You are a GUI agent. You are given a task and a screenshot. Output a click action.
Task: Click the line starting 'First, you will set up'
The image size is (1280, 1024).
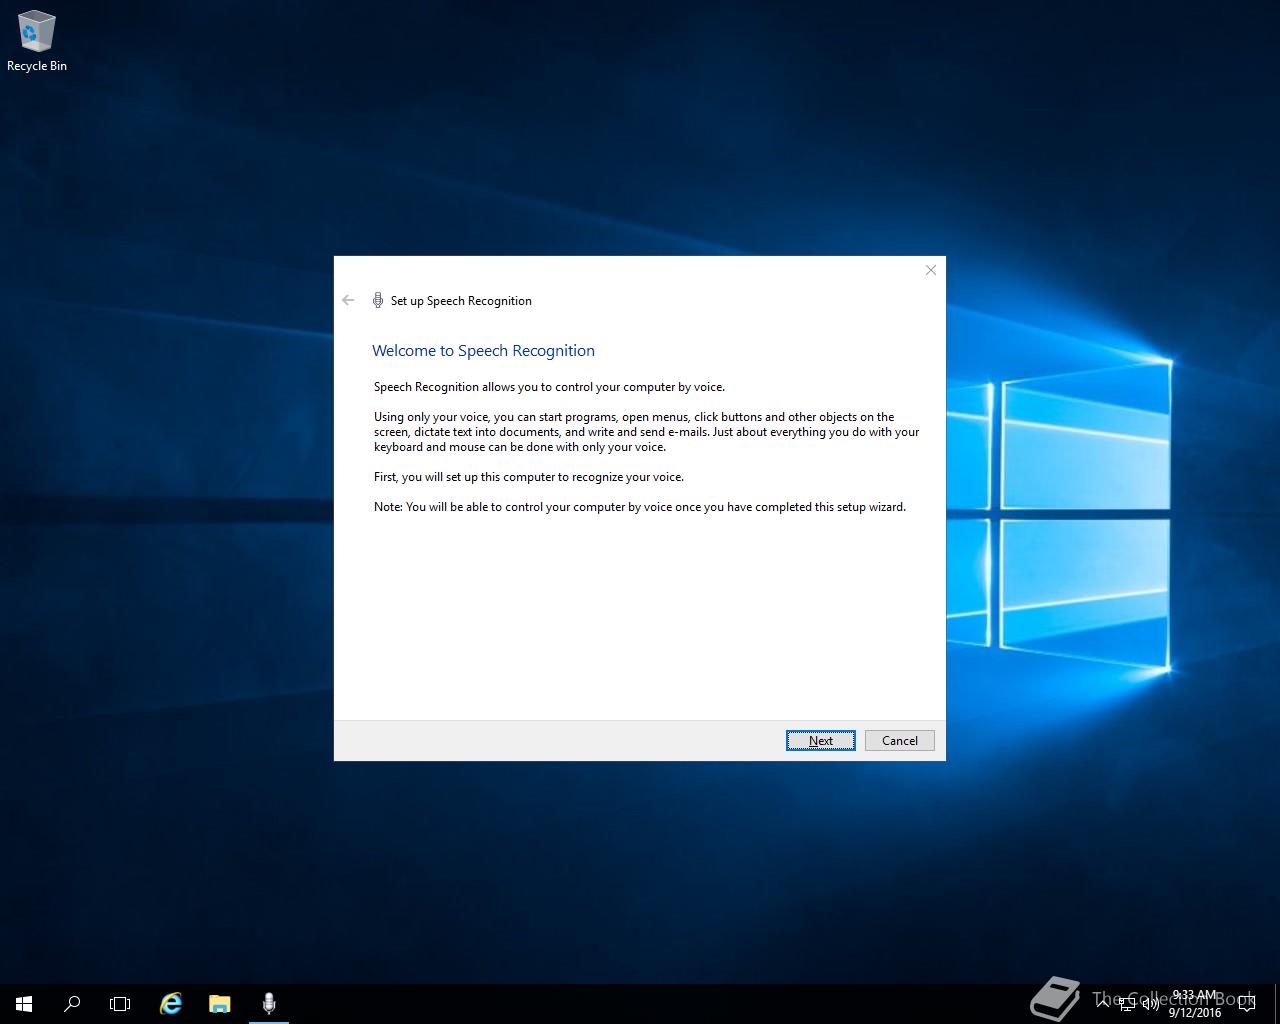pyautogui.click(x=529, y=477)
